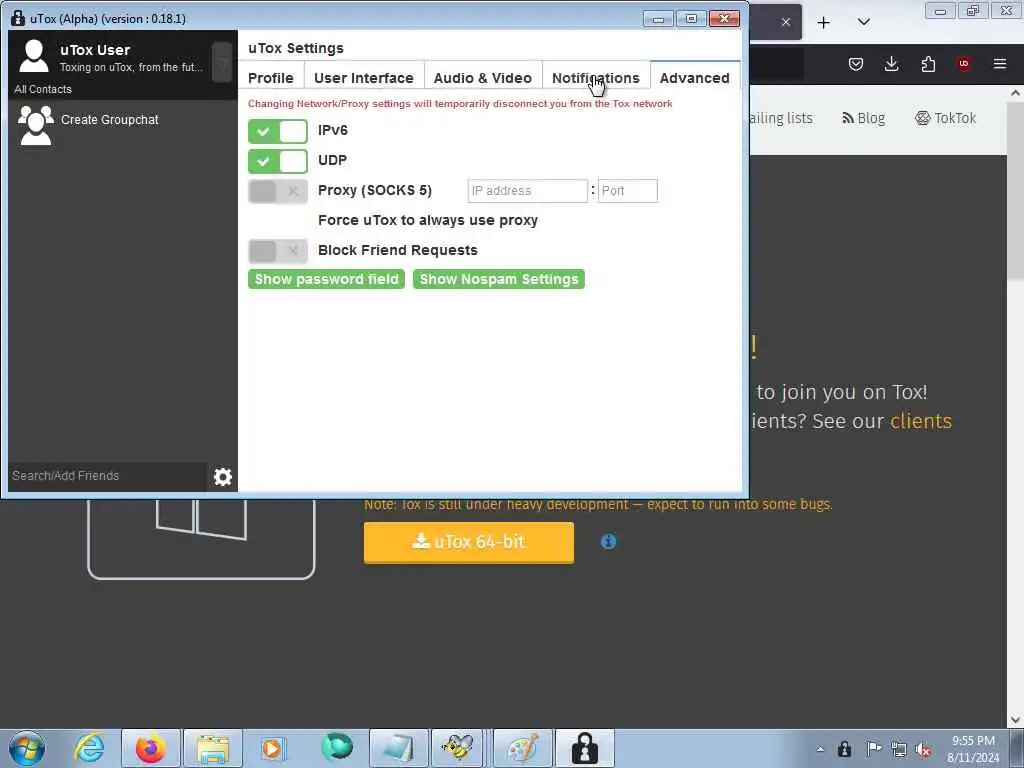Image resolution: width=1024 pixels, height=768 pixels.
Task: Click the Paint palette taskbar icon
Action: tap(522, 748)
